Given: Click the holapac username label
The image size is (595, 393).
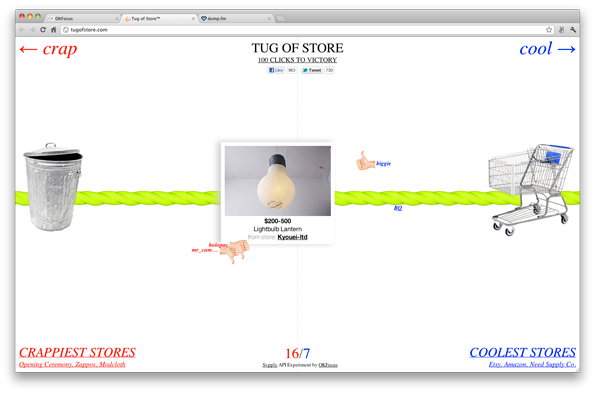Looking at the screenshot, I should (x=218, y=245).
